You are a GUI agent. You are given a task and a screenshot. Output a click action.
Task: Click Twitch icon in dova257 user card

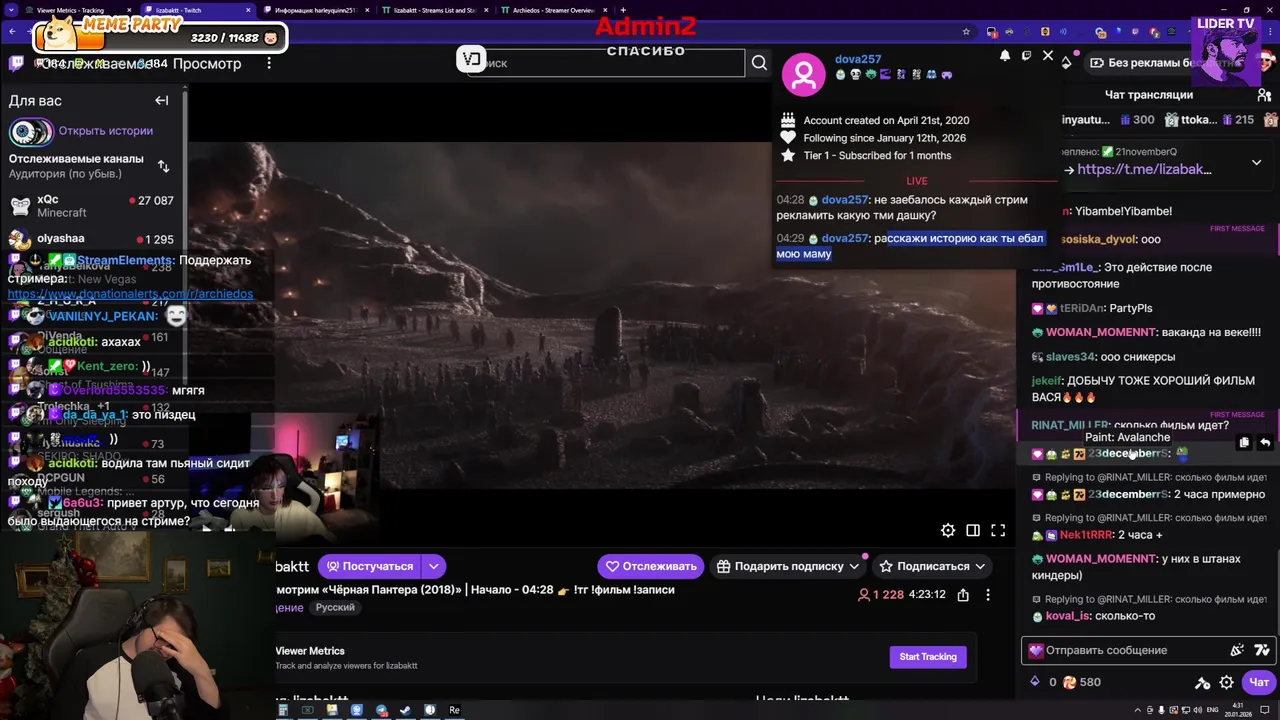pyautogui.click(x=1026, y=56)
